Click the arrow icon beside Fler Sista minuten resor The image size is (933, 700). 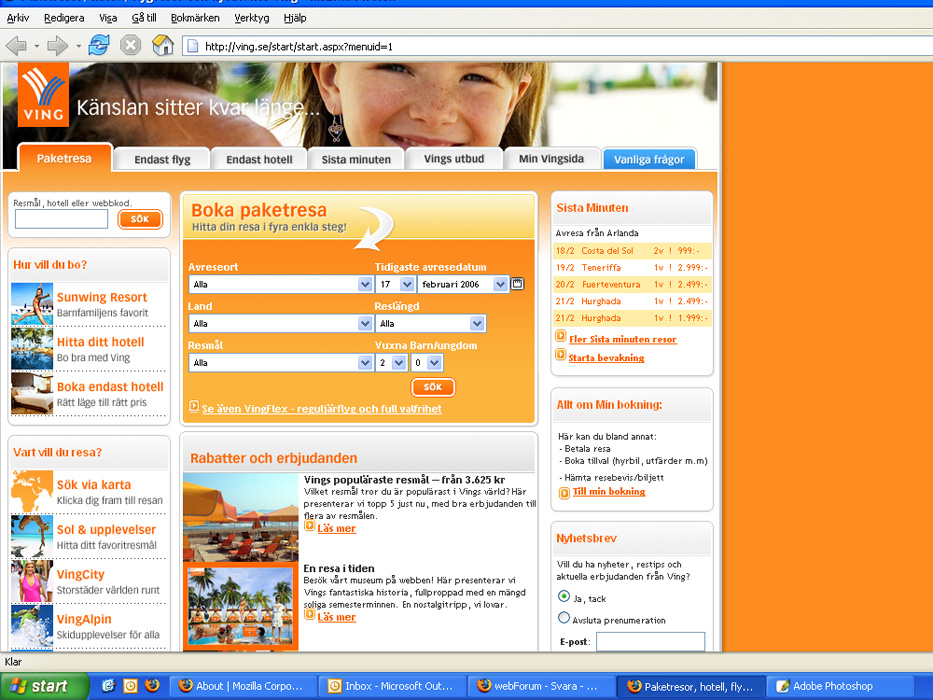[561, 336]
